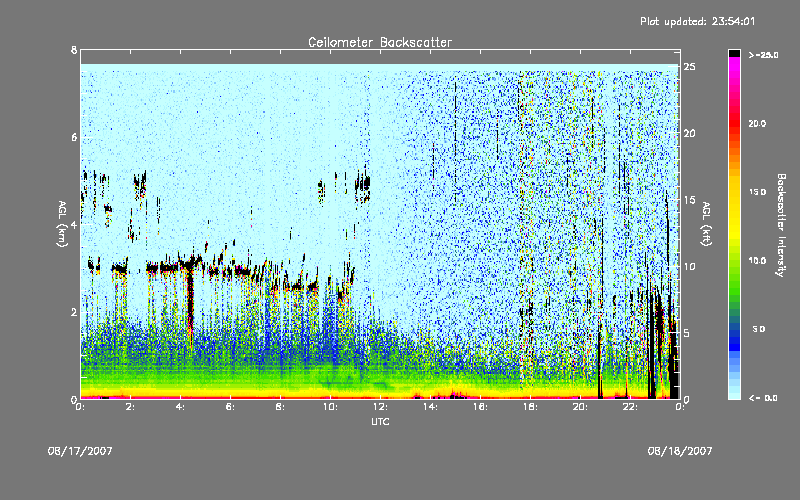Pick the black top segment of the colorbar
This screenshot has width=800, height=500.
coord(734,53)
